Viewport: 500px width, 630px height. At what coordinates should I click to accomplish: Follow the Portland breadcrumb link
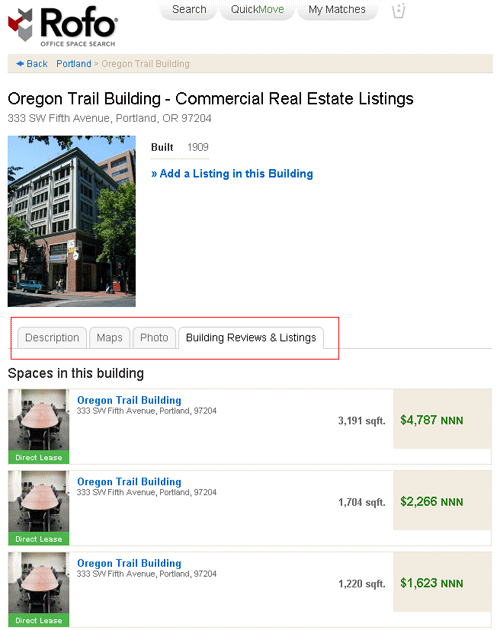[x=74, y=64]
